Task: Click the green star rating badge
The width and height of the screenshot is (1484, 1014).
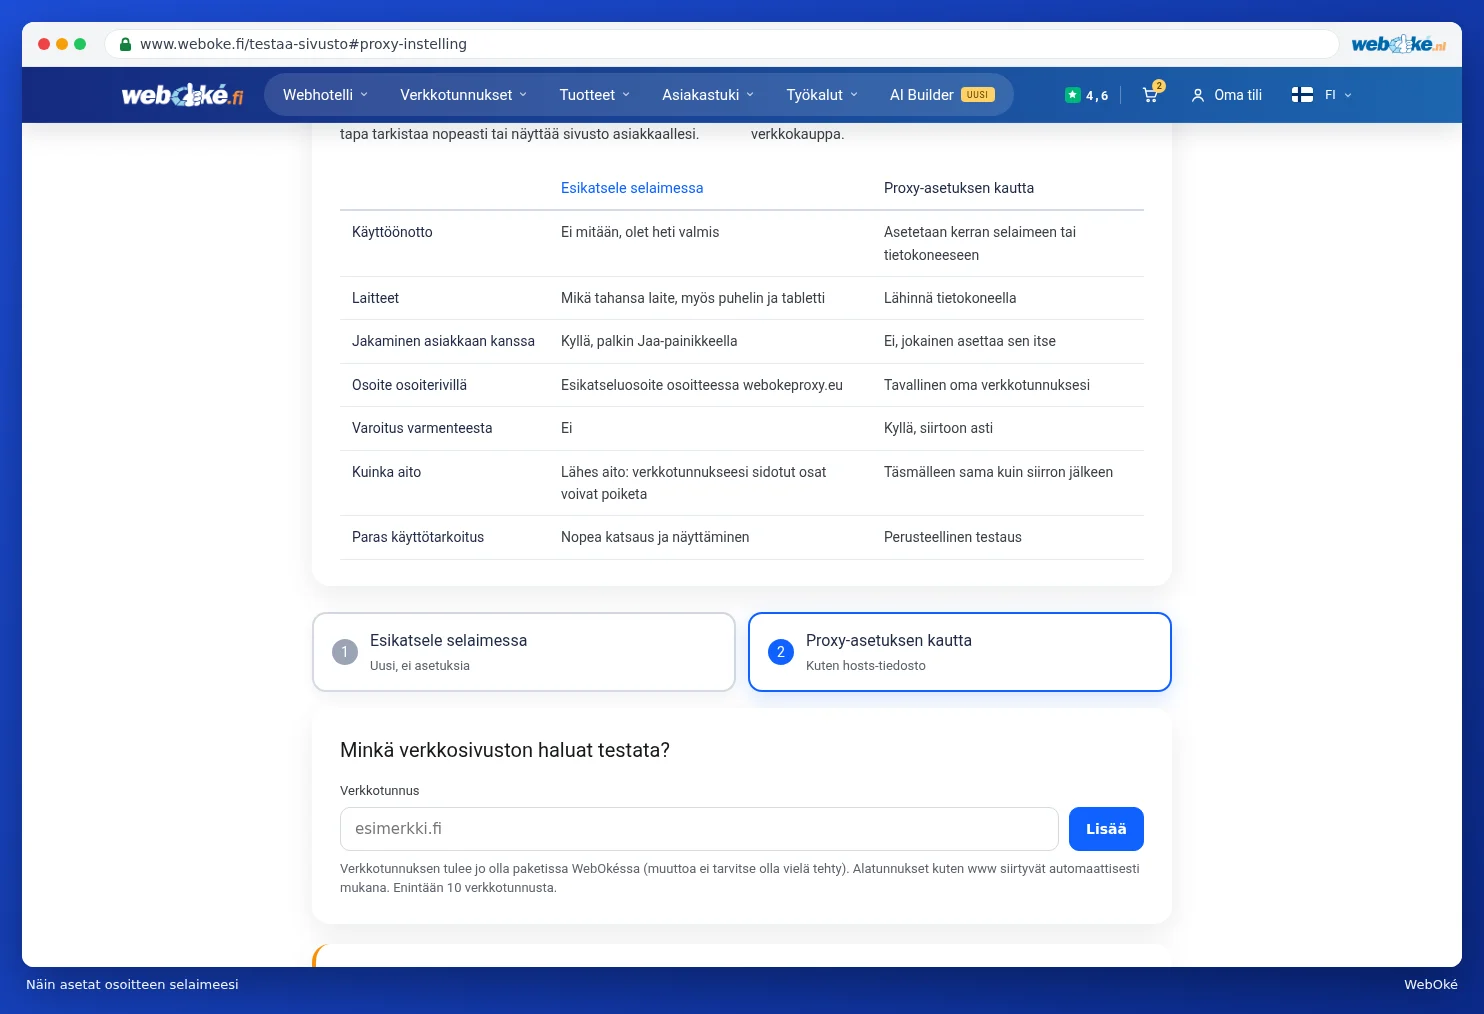Action: click(x=1072, y=95)
